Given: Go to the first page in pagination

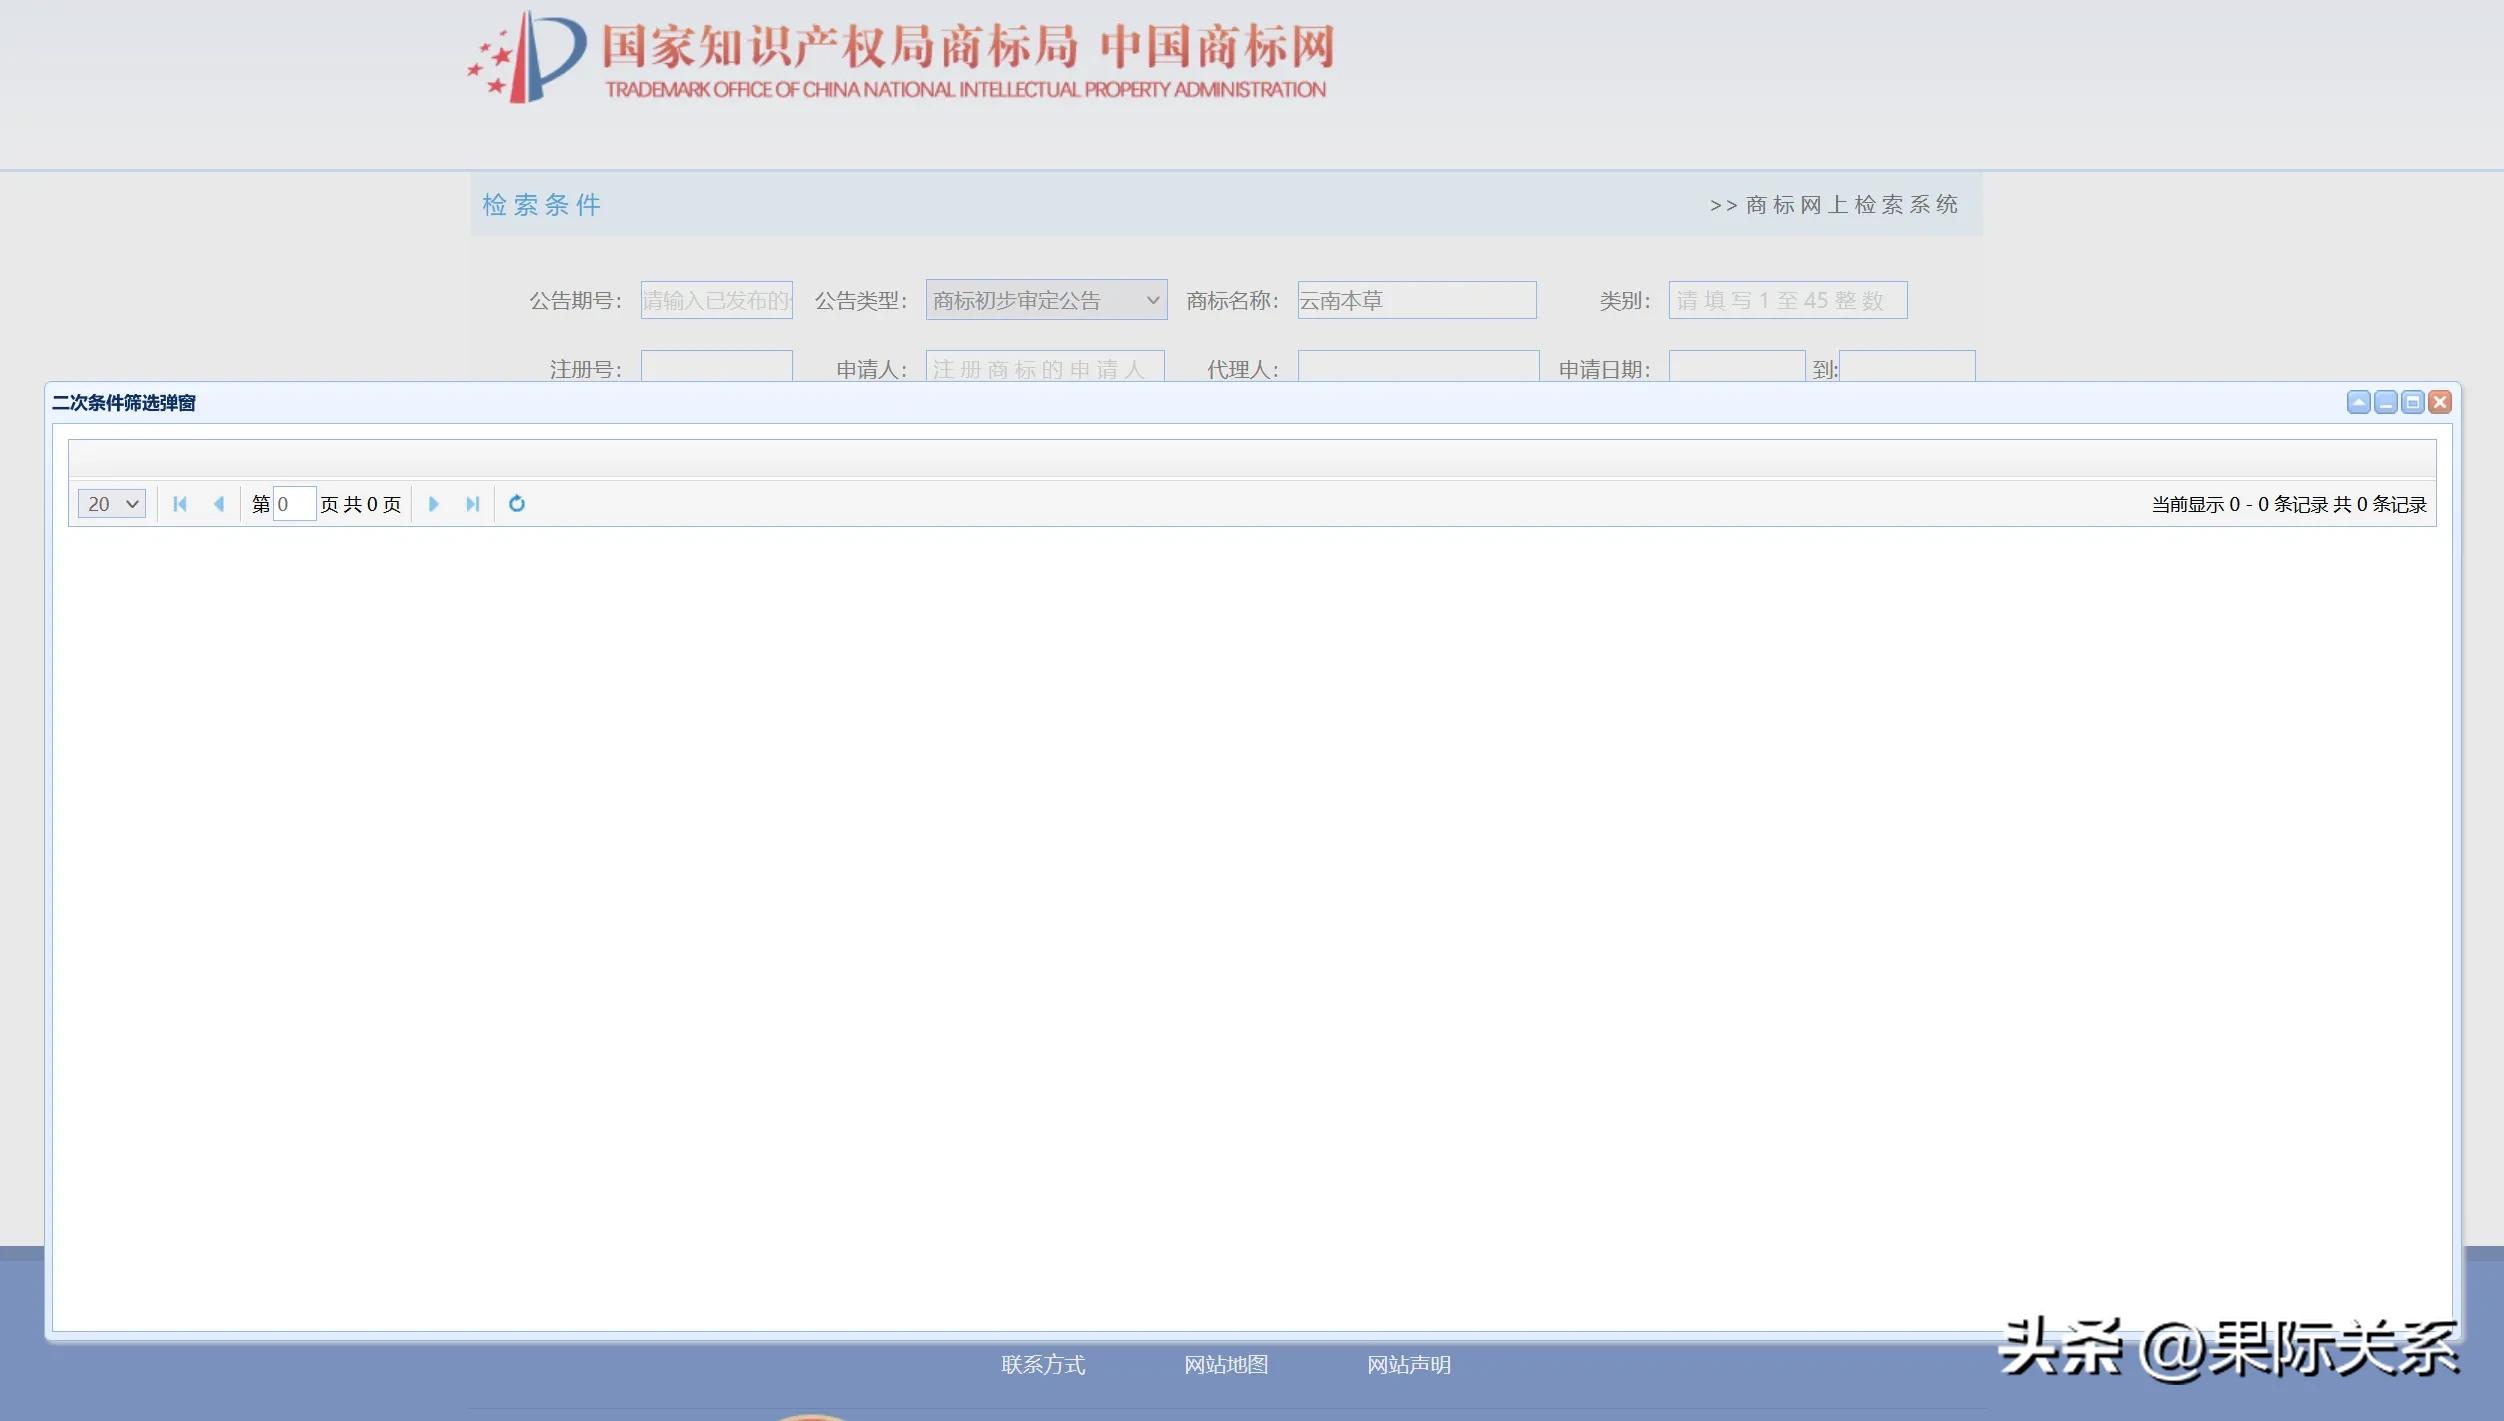Looking at the screenshot, I should pyautogui.click(x=180, y=503).
